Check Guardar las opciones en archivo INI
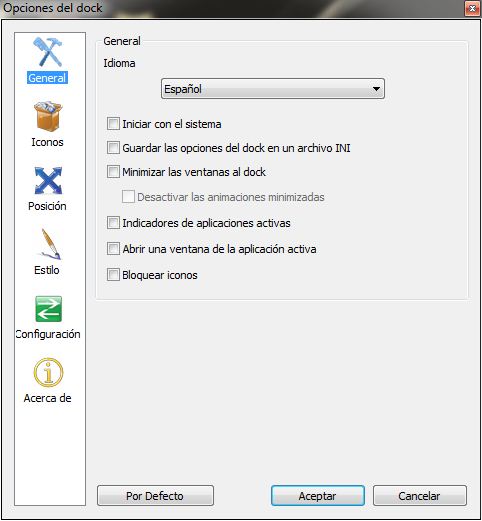The image size is (482, 521). point(113,147)
